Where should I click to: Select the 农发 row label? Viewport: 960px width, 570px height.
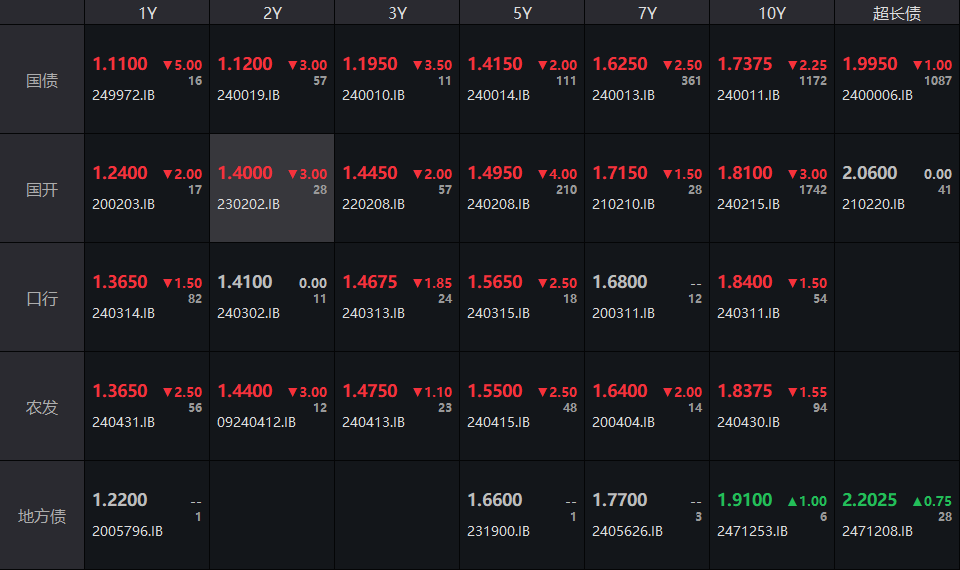click(42, 407)
